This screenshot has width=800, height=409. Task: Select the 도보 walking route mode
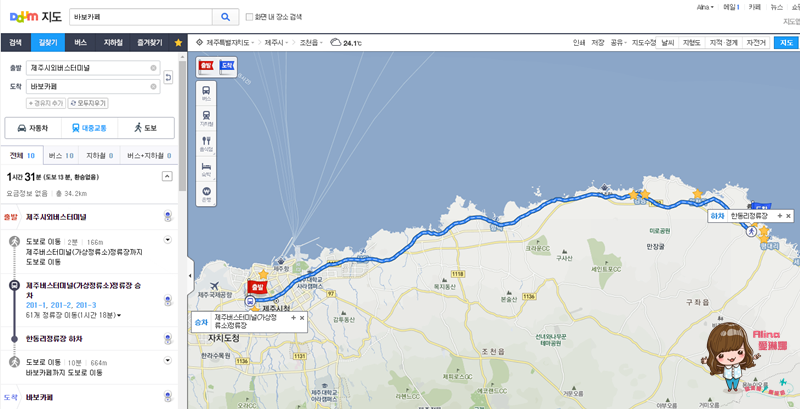(146, 128)
